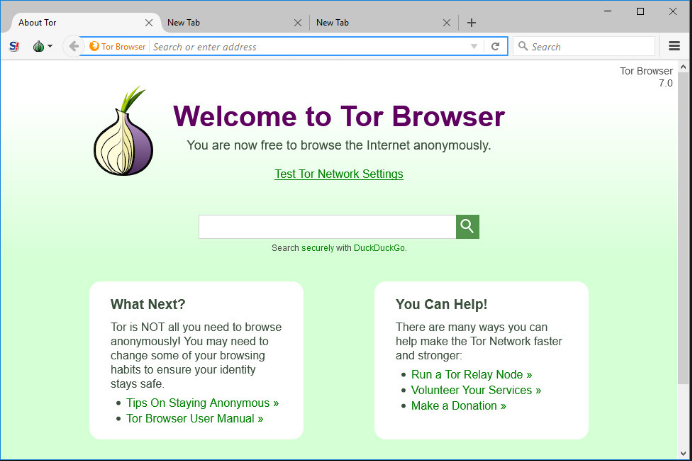This screenshot has width=692, height=461.
Task: Click the toolbar Search box
Action: coord(584,46)
